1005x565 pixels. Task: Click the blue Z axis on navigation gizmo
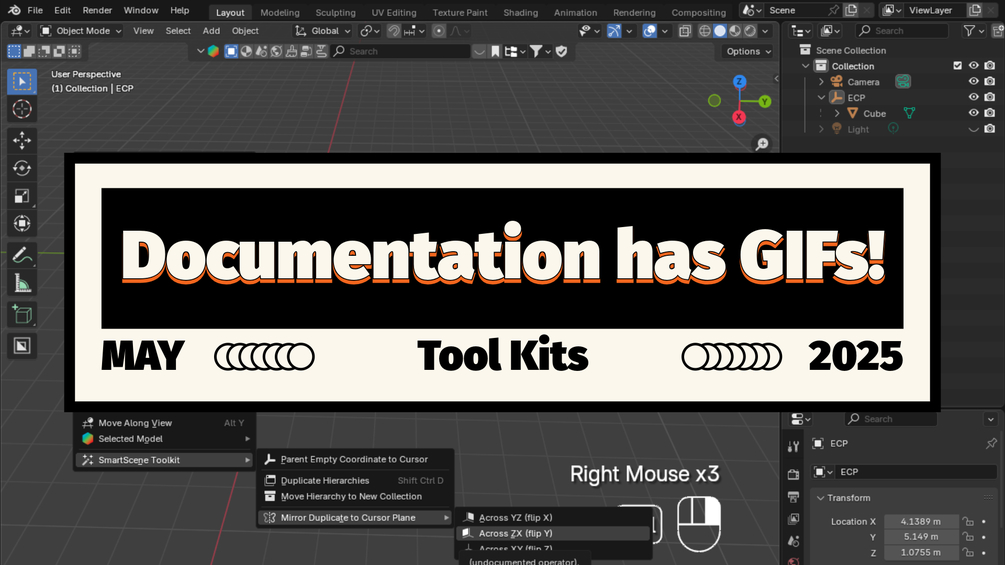coord(739,81)
